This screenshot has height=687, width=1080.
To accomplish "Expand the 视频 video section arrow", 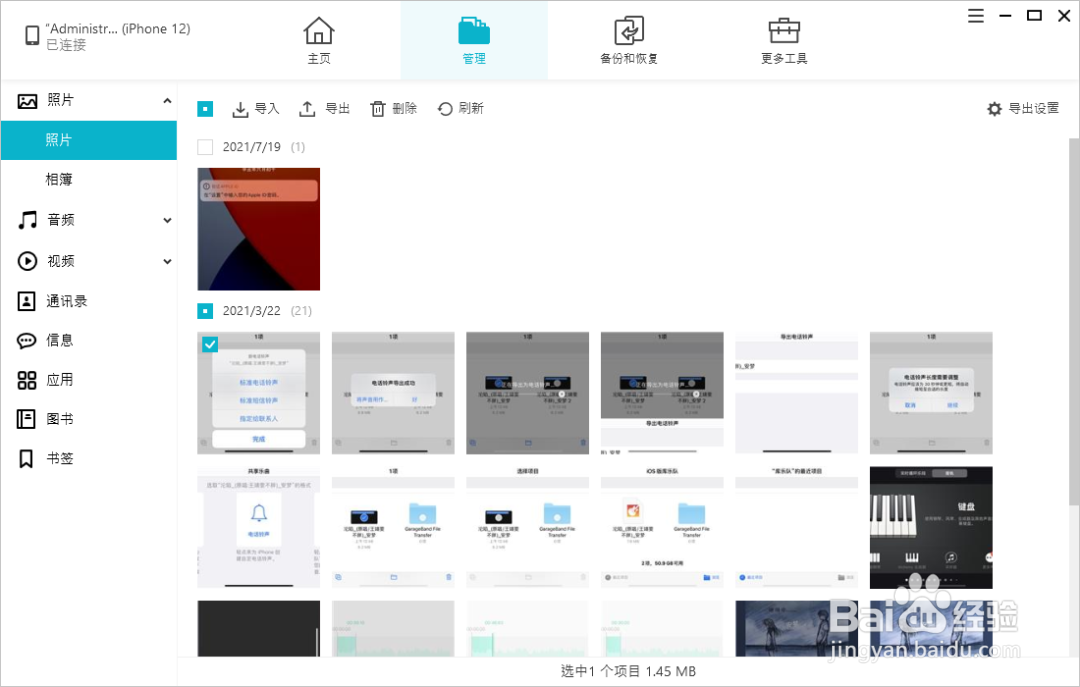I will [167, 261].
